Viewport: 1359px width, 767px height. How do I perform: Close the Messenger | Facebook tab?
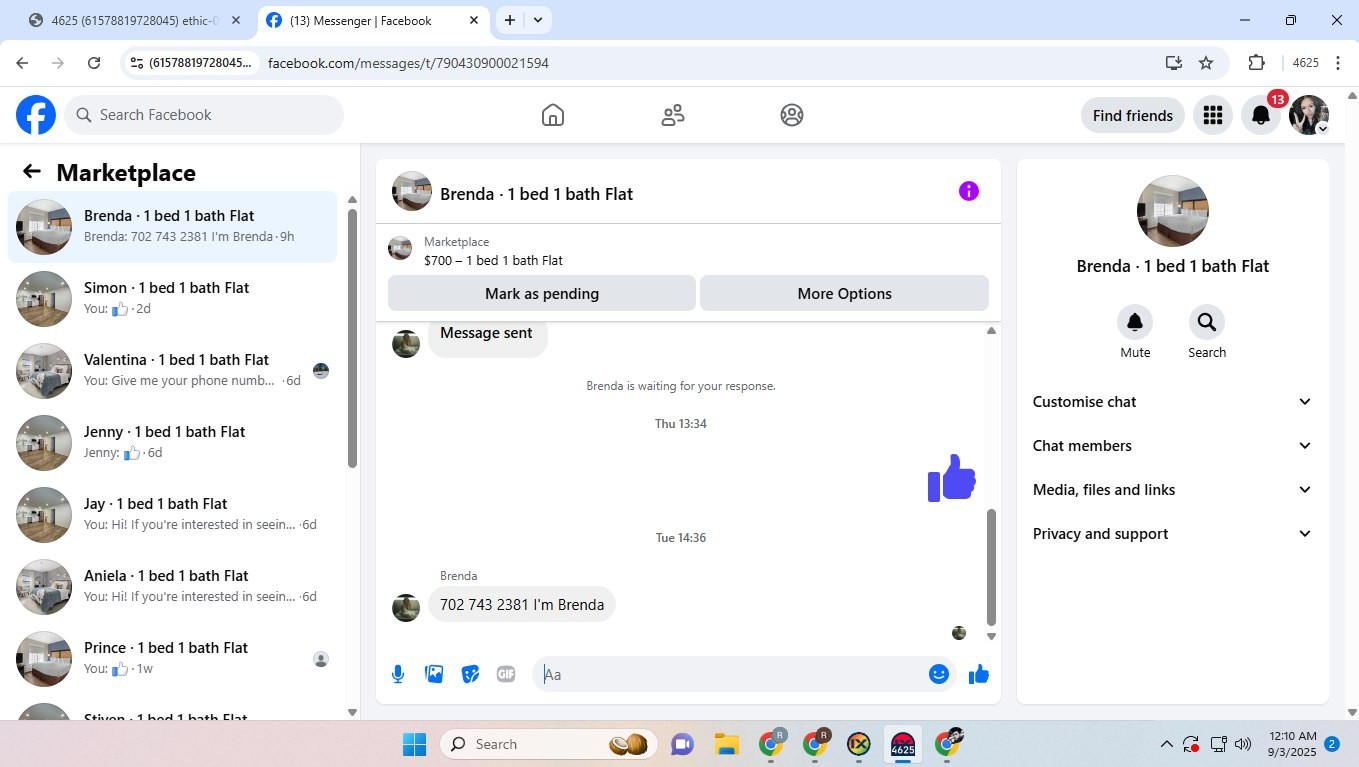point(473,20)
